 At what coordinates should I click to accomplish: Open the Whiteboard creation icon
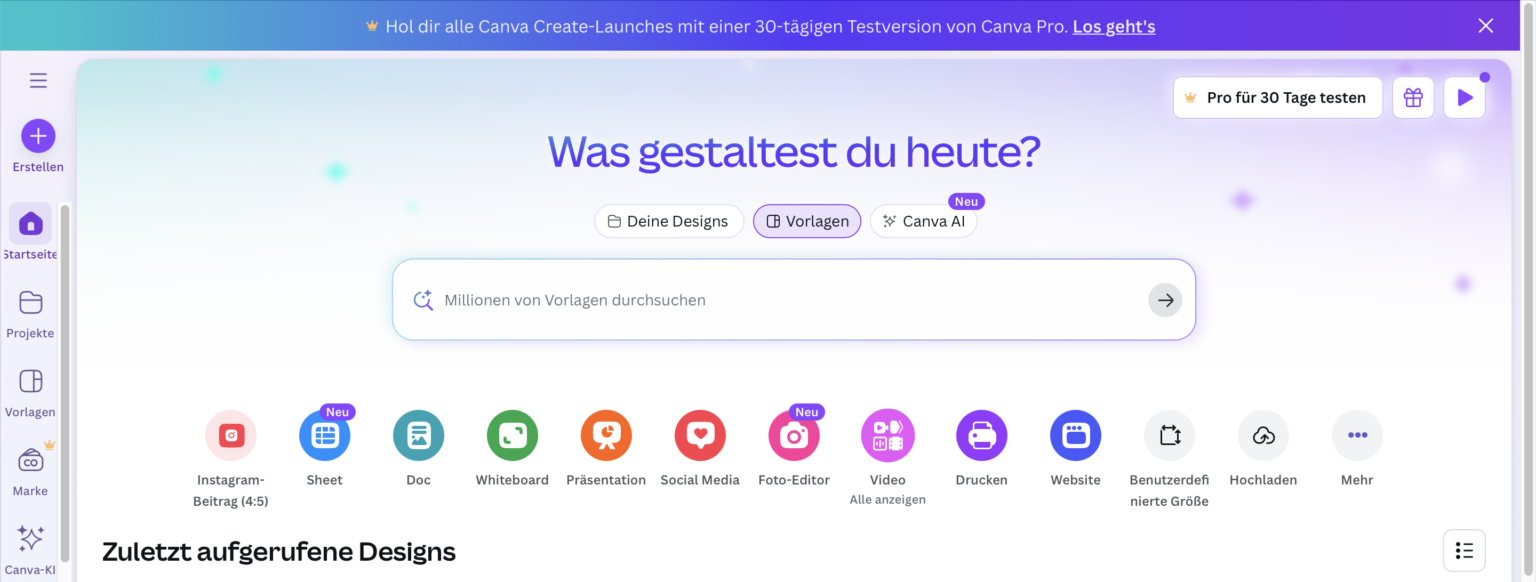click(x=512, y=435)
